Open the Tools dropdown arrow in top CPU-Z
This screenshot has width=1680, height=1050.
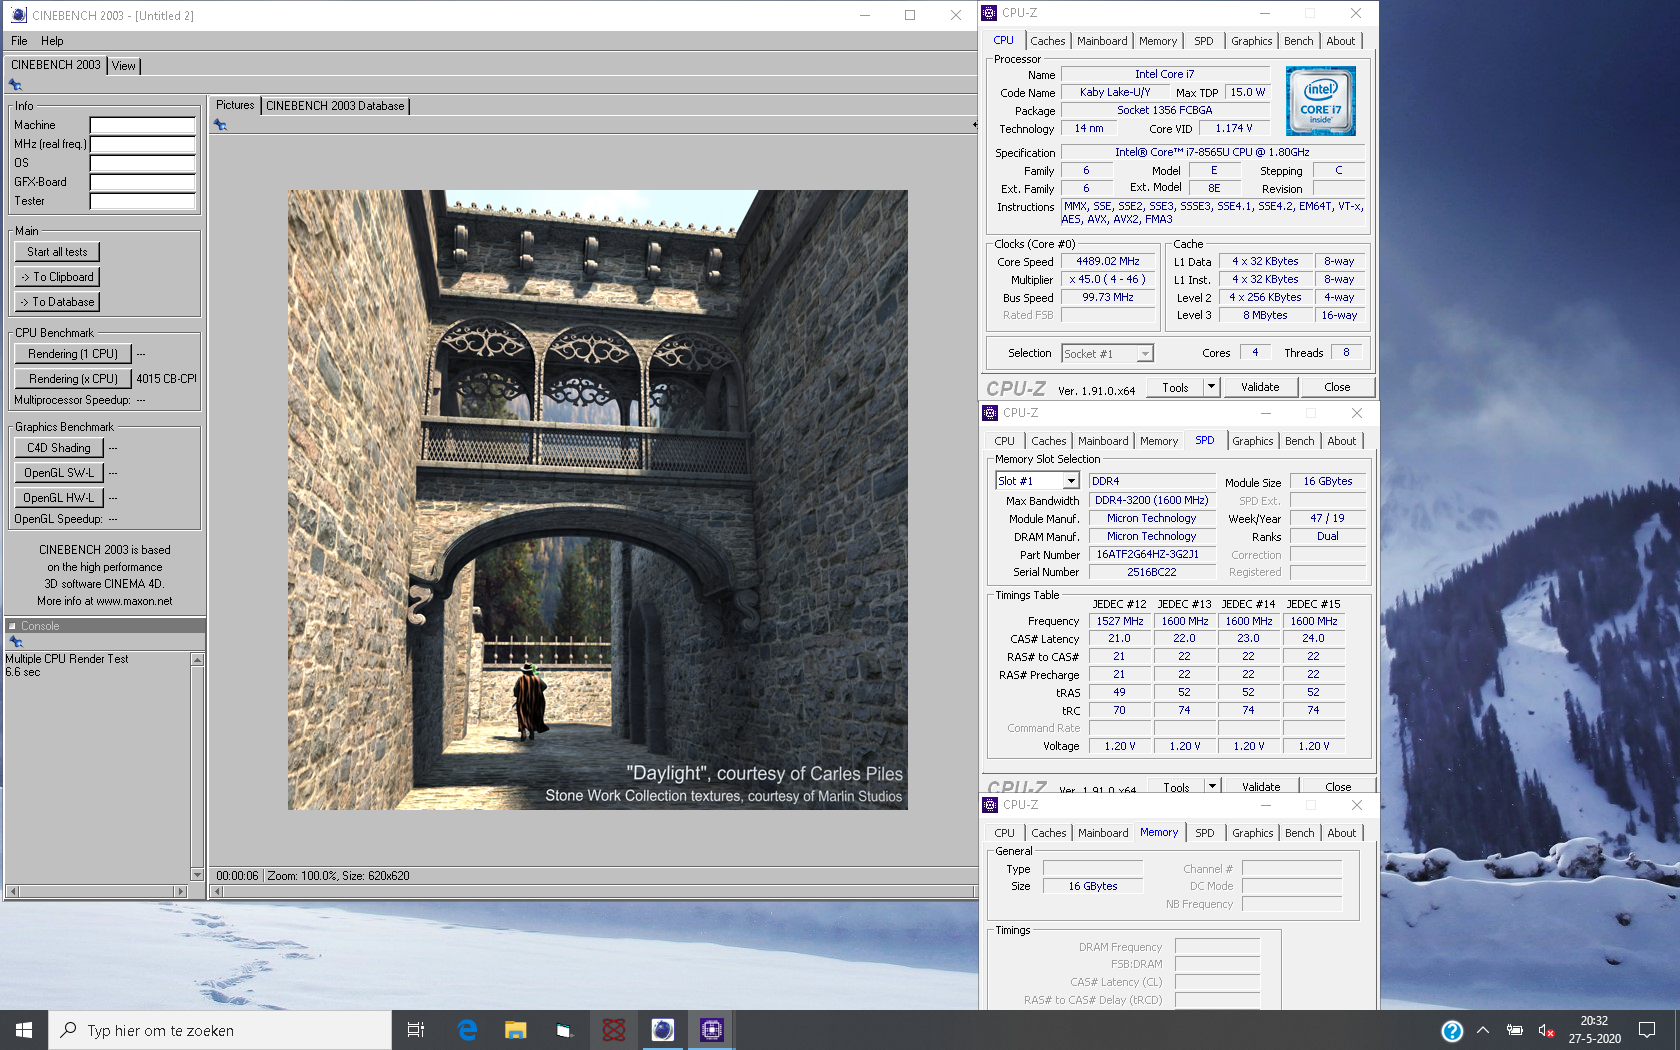tap(1211, 387)
